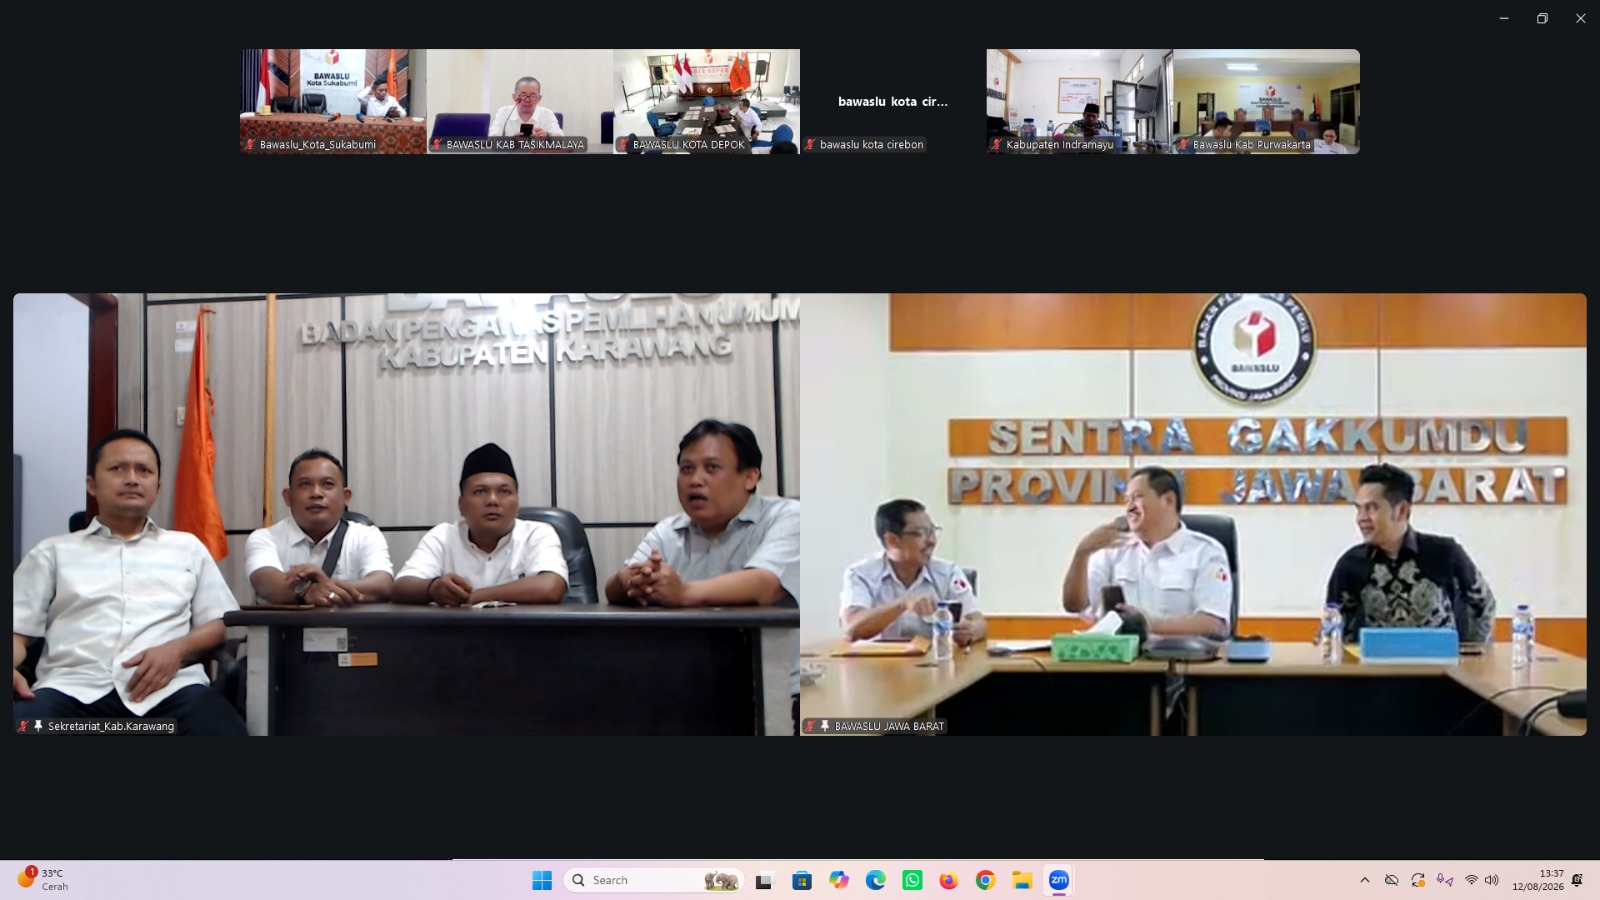The width and height of the screenshot is (1600, 900).
Task: Select the Kabupaten Indramayu video thumbnail
Action: coord(1080,101)
